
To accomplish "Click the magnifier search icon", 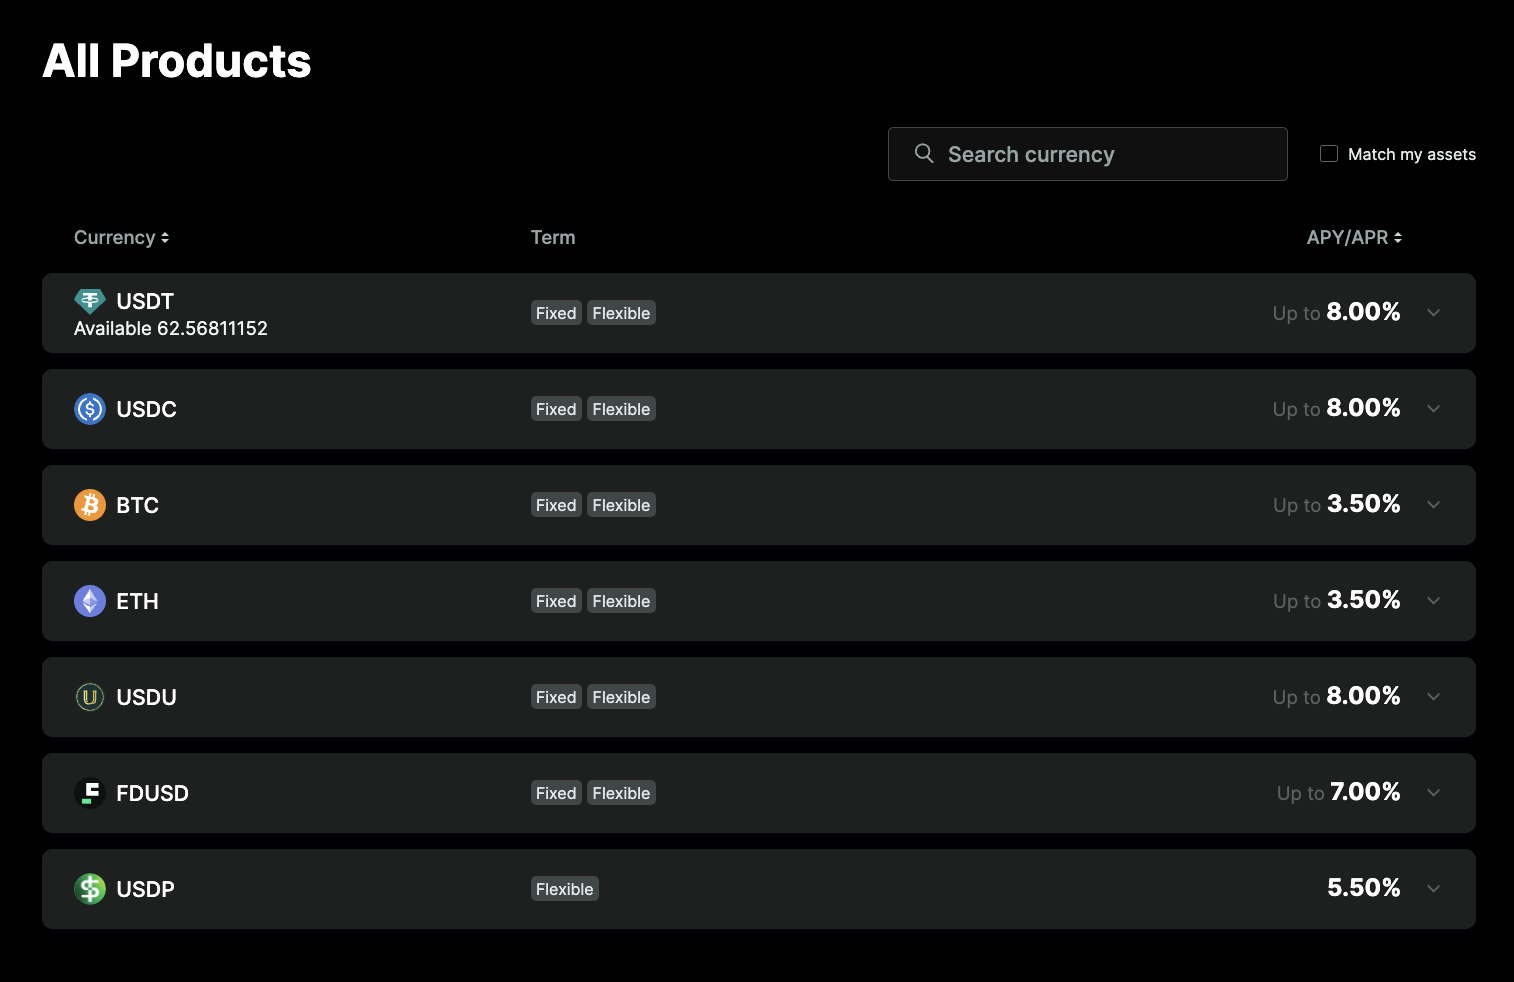I will tap(924, 153).
